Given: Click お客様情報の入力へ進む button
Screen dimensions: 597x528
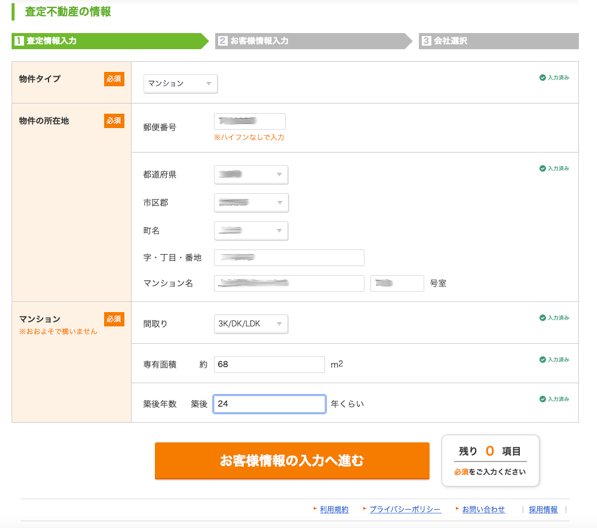Looking at the screenshot, I should click(292, 461).
